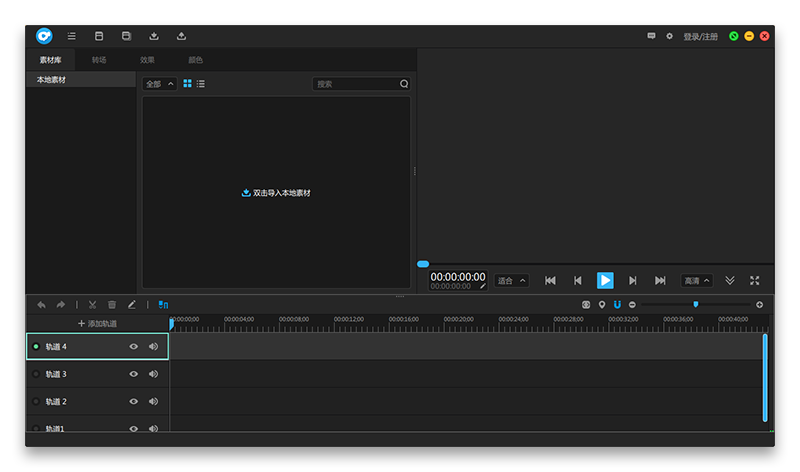Click the 轨道 3 track label
Viewport: 800px width, 472px height.
pos(56,374)
